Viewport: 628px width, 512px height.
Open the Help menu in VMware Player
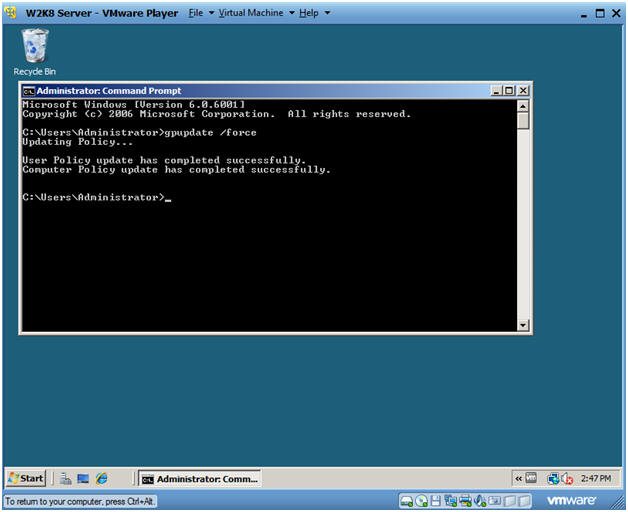click(x=309, y=13)
